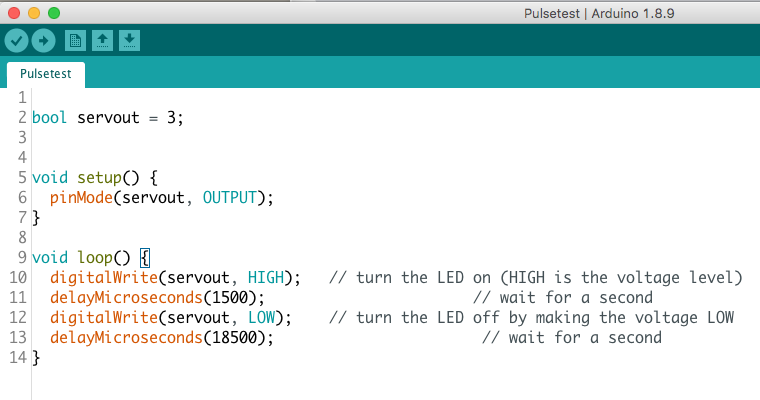This screenshot has width=760, height=400.
Task: Place cursor on the 'bool' keyword
Action: [49, 117]
